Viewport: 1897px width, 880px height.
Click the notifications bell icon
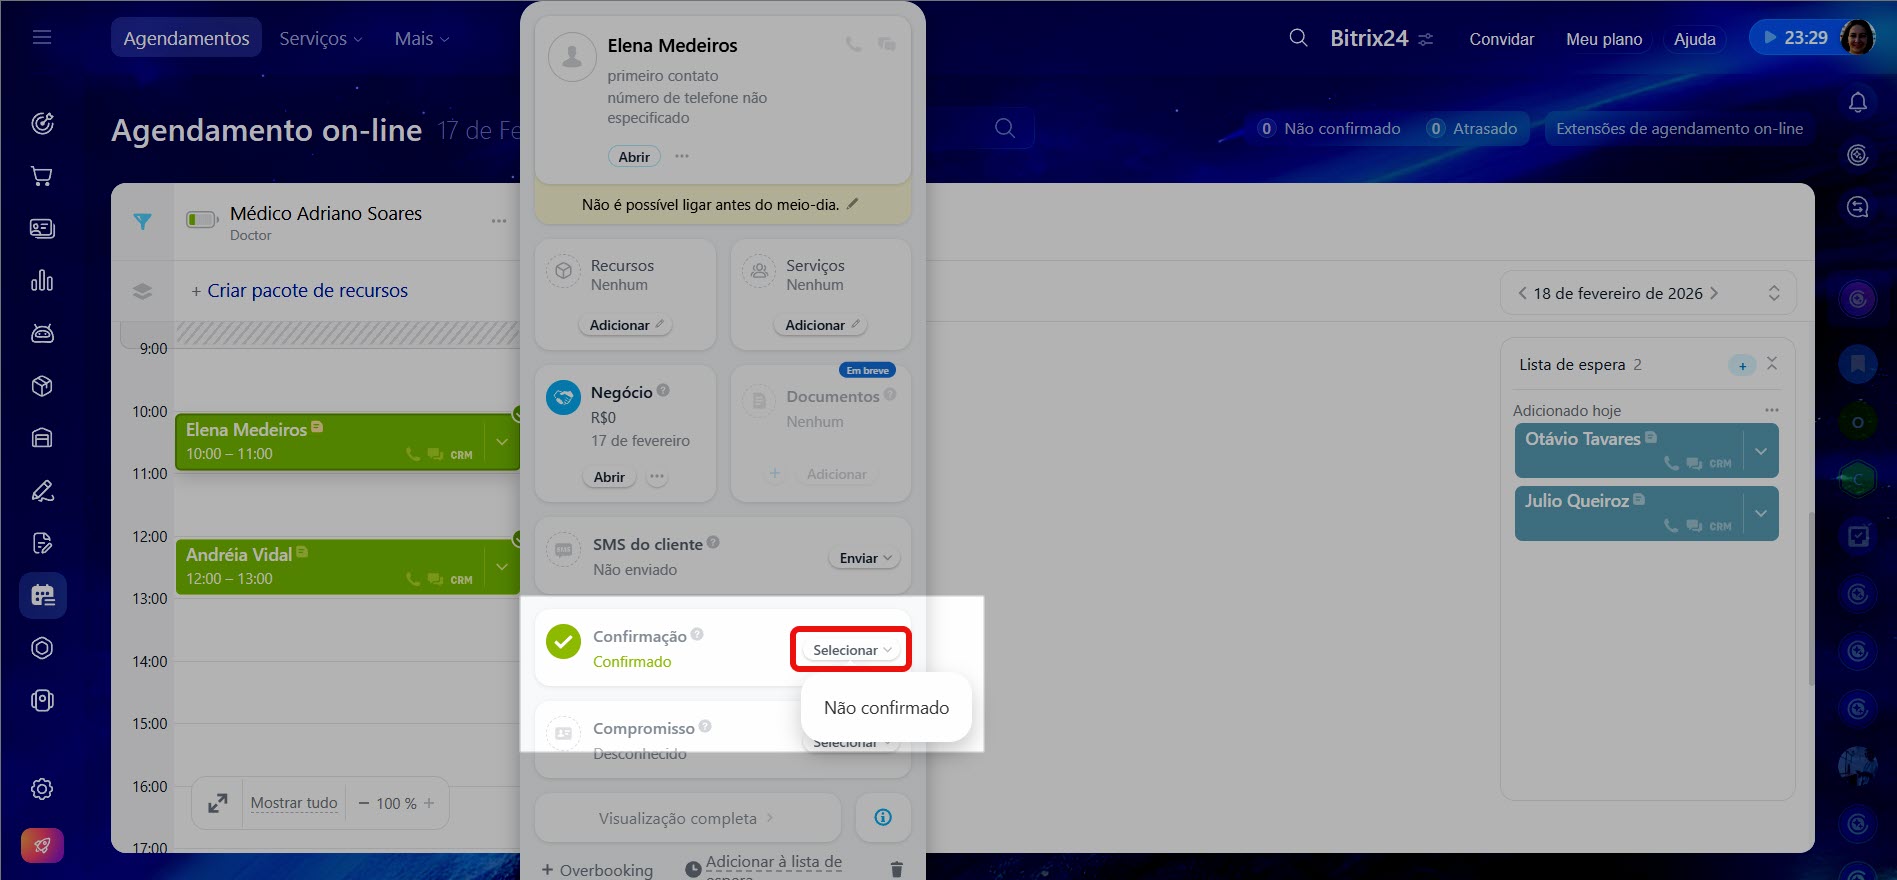coord(1857,102)
